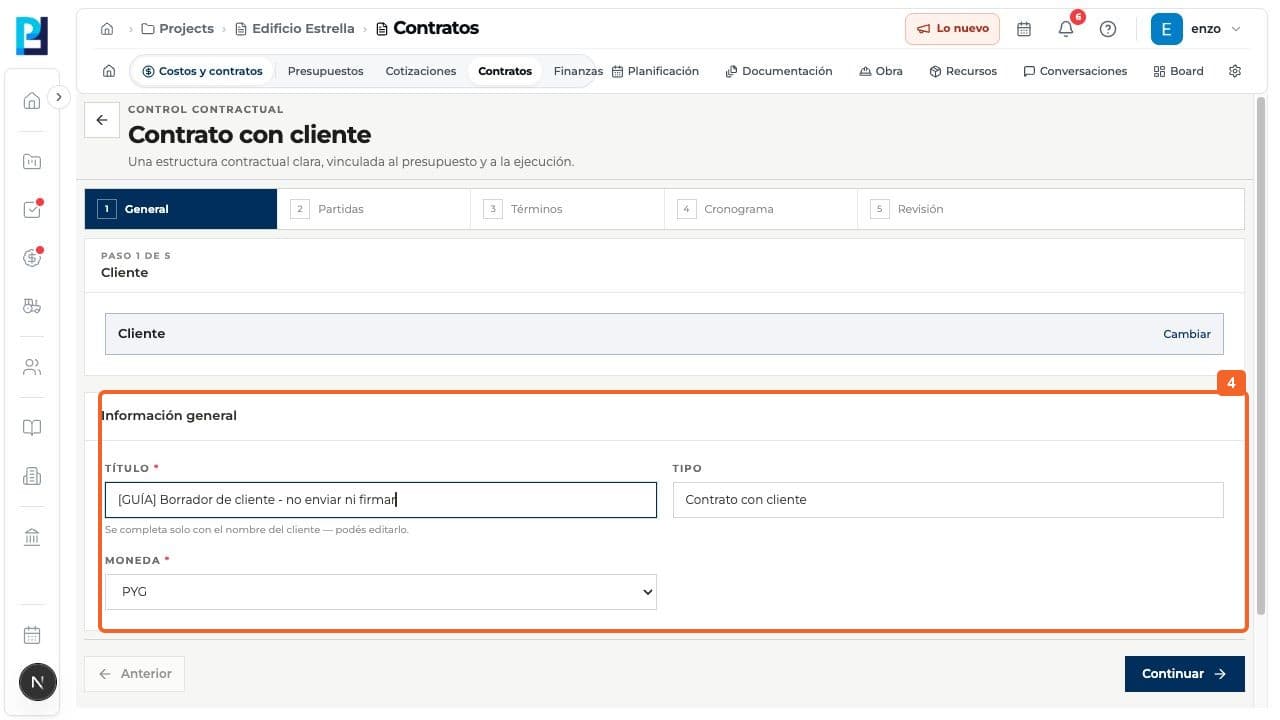Open the Costos y contratos section

202,71
